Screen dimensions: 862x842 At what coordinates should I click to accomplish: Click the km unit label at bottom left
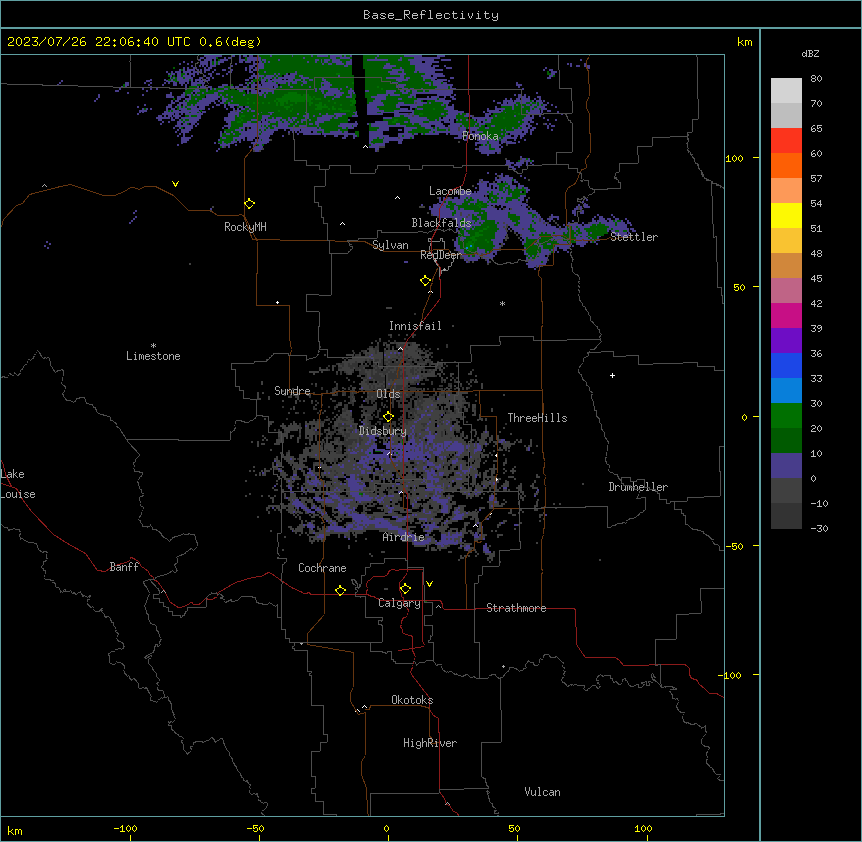(15, 831)
